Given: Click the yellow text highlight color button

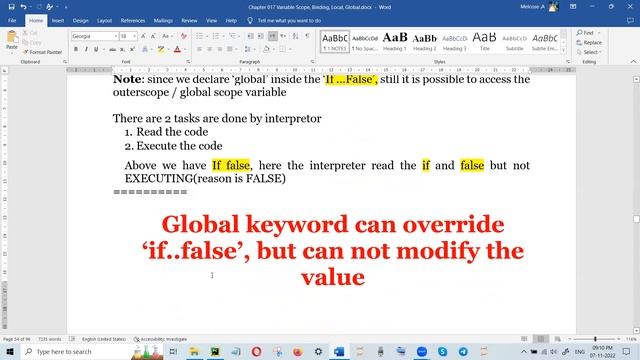Looking at the screenshot, I should coord(161,49).
